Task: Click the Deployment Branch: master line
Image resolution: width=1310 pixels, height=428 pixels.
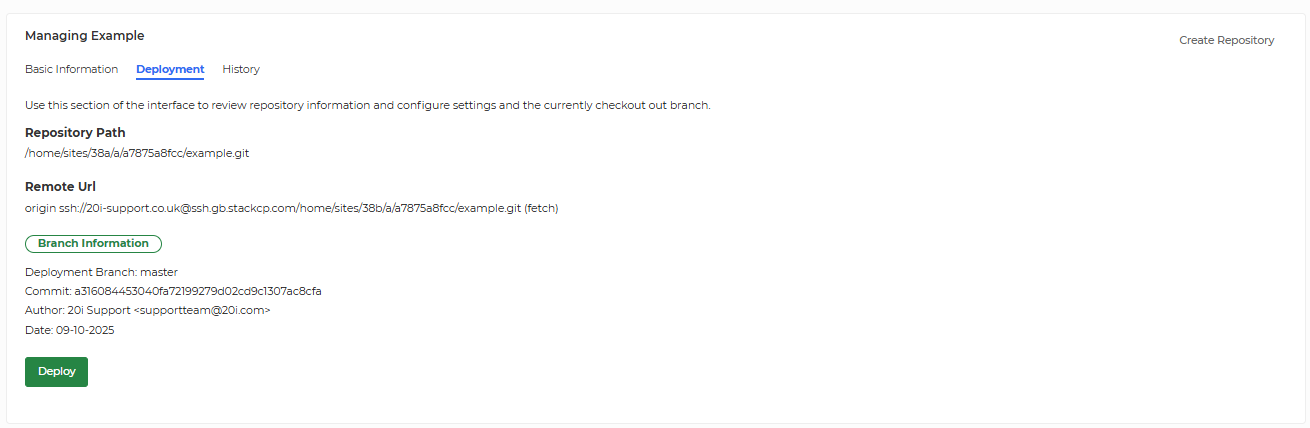Action: click(x=101, y=271)
